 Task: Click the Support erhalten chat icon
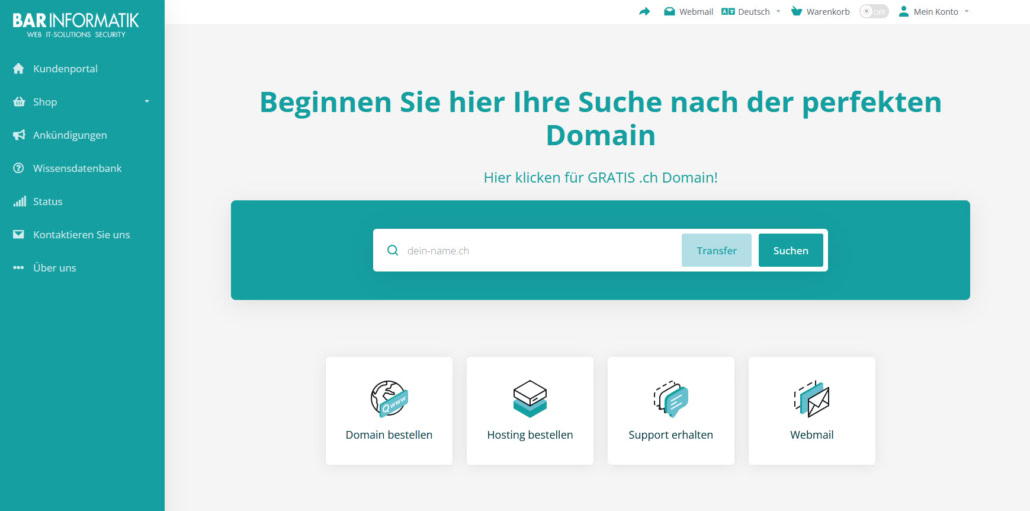(x=671, y=398)
